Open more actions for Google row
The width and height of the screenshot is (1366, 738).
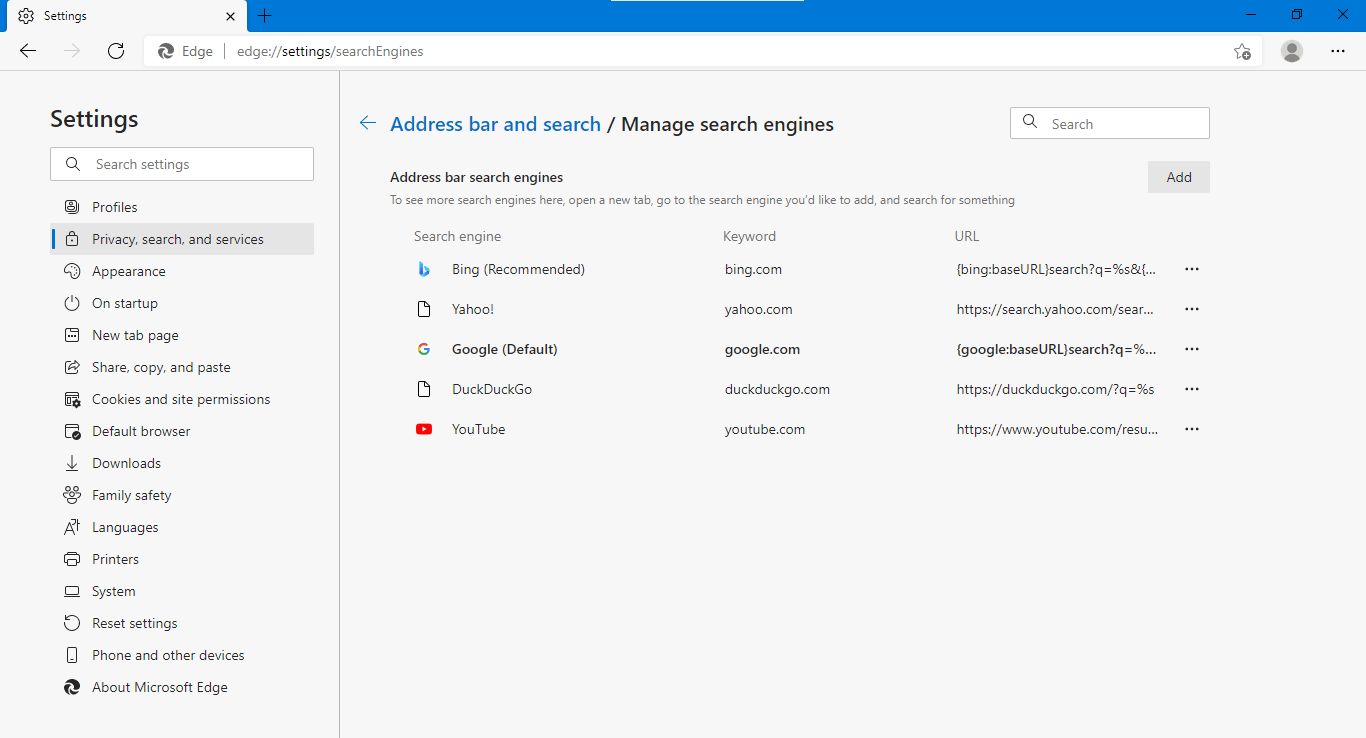(1191, 349)
